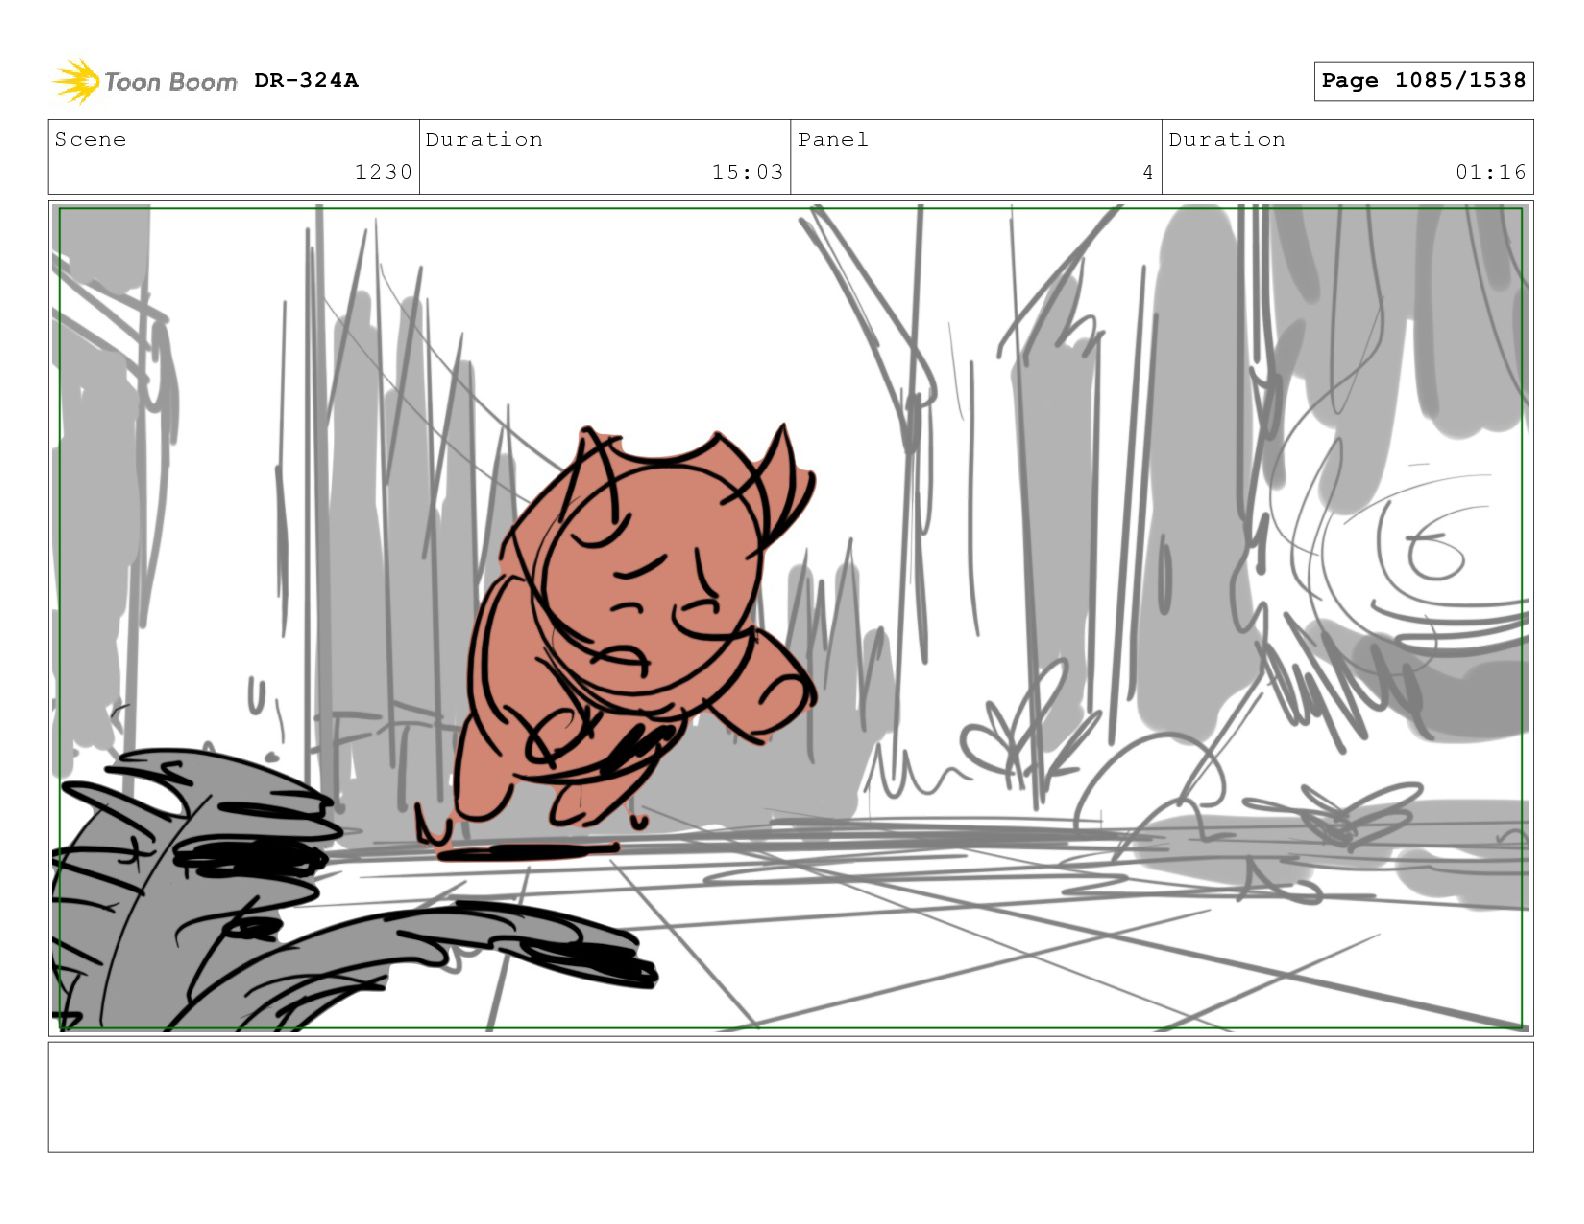
Task: Select the Panel label
Action: pos(833,139)
